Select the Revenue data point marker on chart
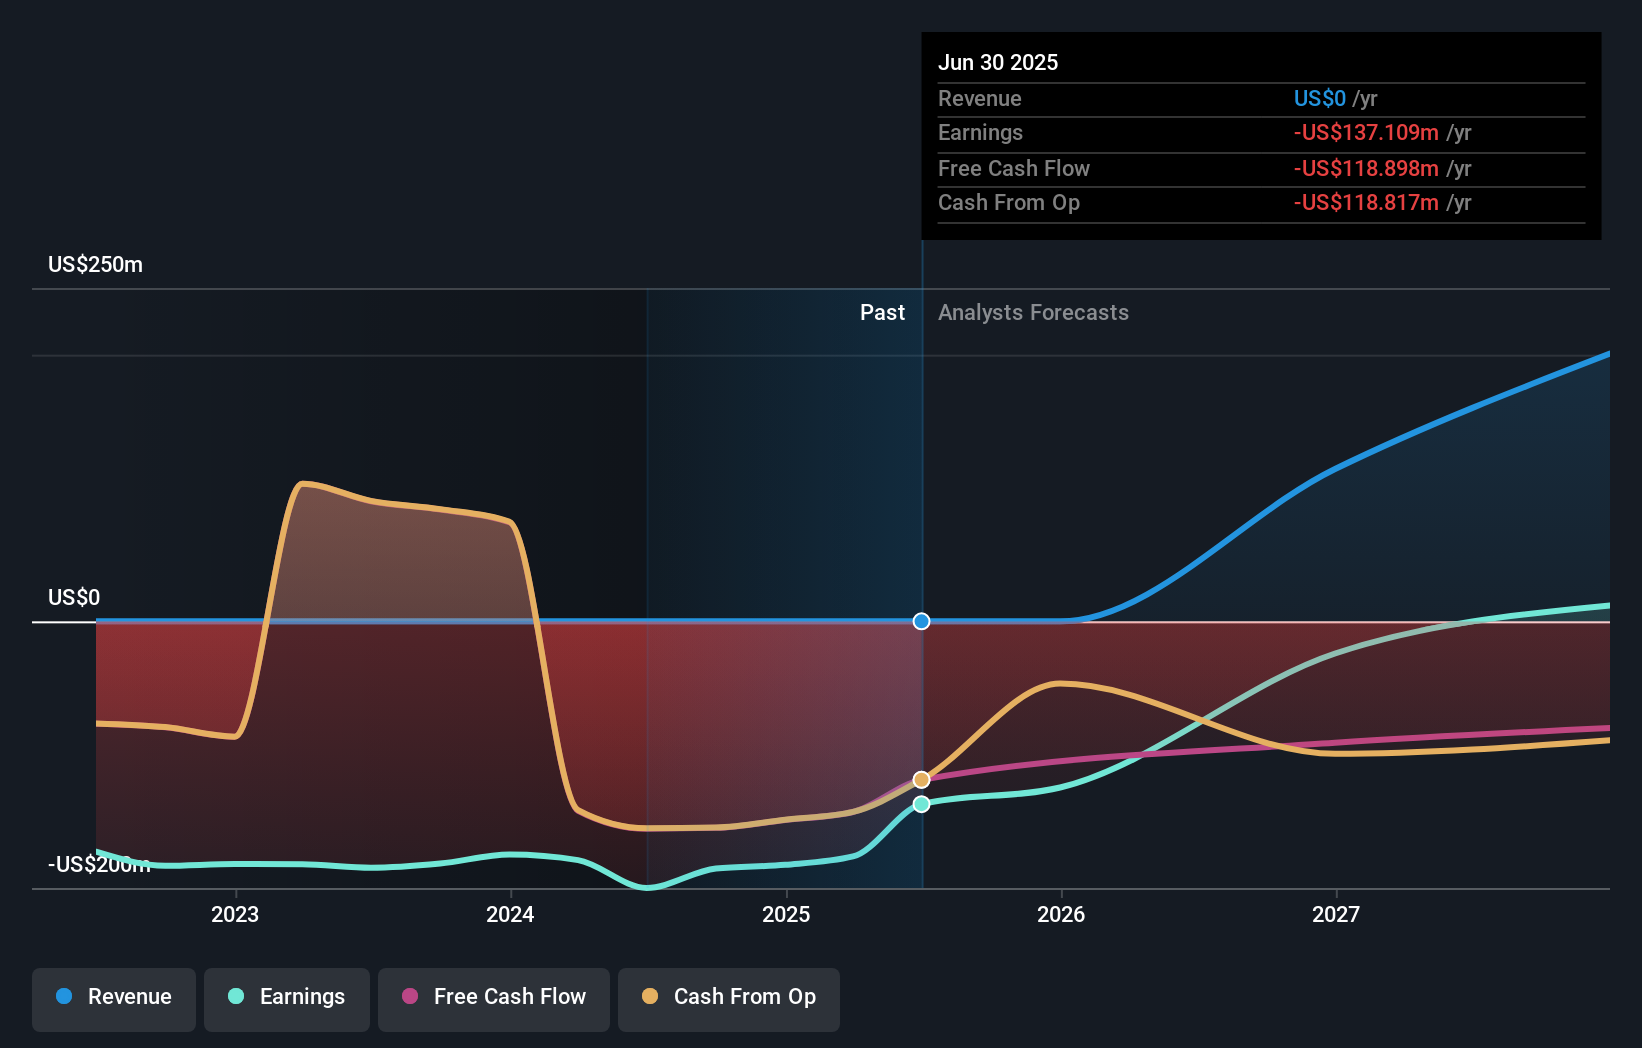1642x1048 pixels. click(921, 621)
